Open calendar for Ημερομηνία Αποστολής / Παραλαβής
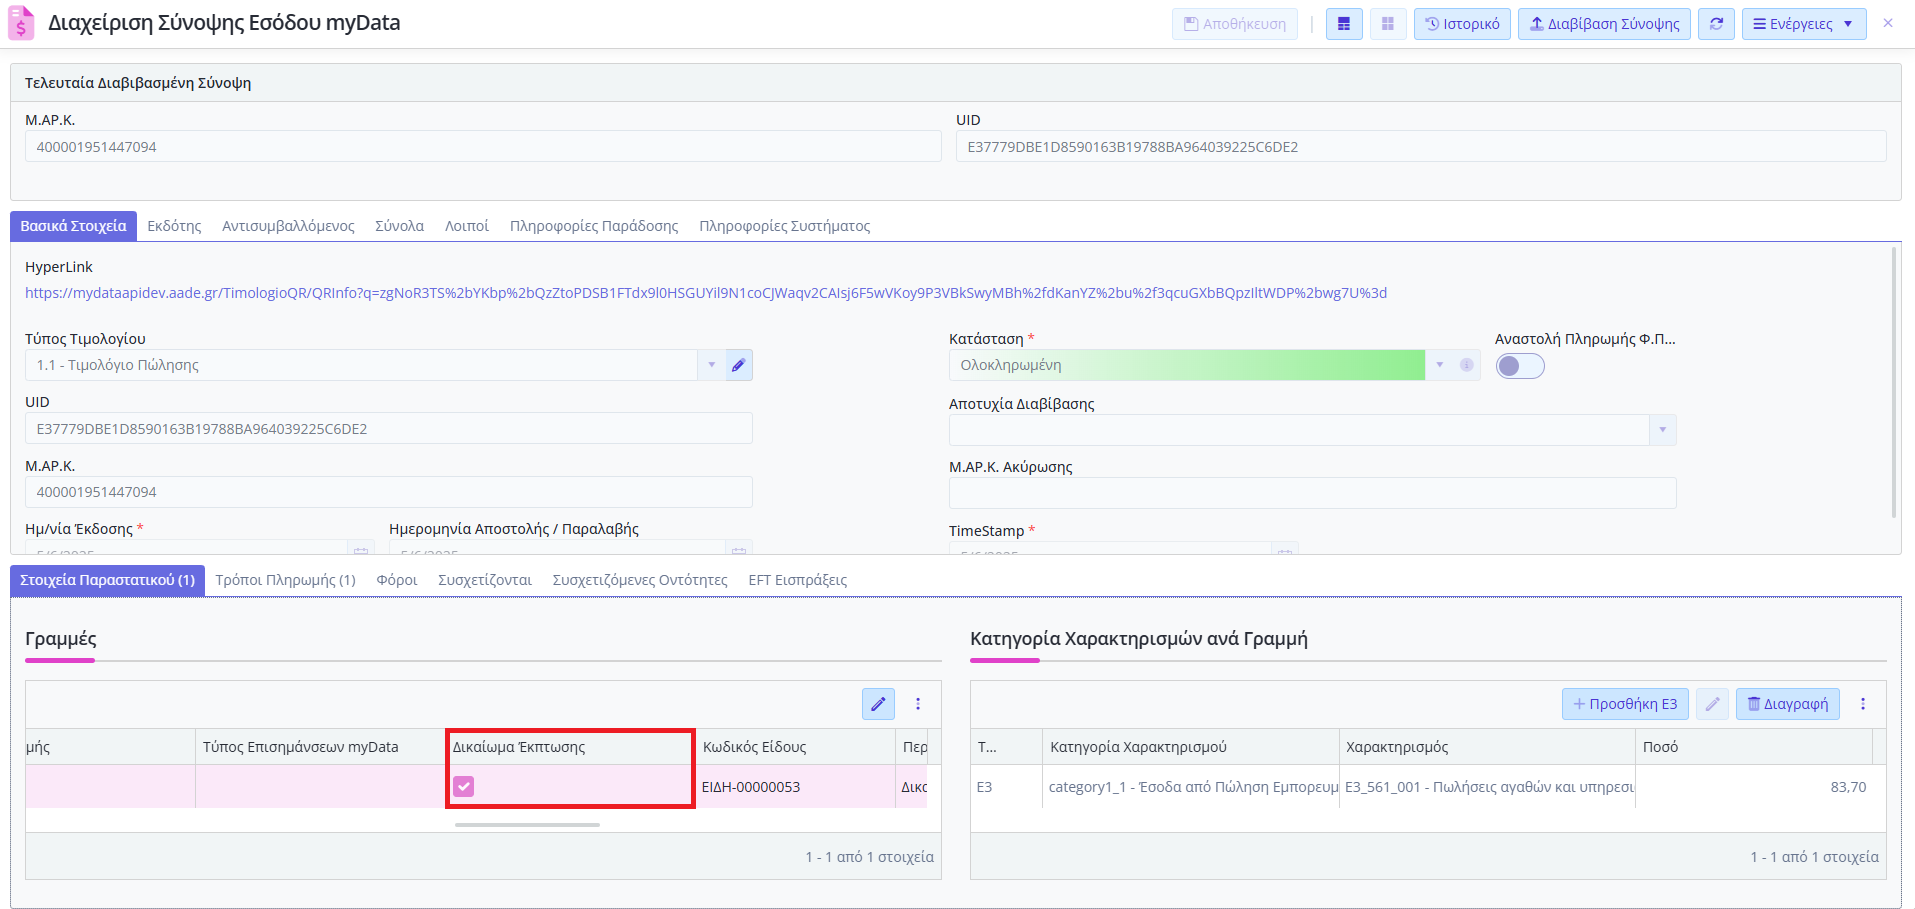The width and height of the screenshot is (1915, 909). 739,549
